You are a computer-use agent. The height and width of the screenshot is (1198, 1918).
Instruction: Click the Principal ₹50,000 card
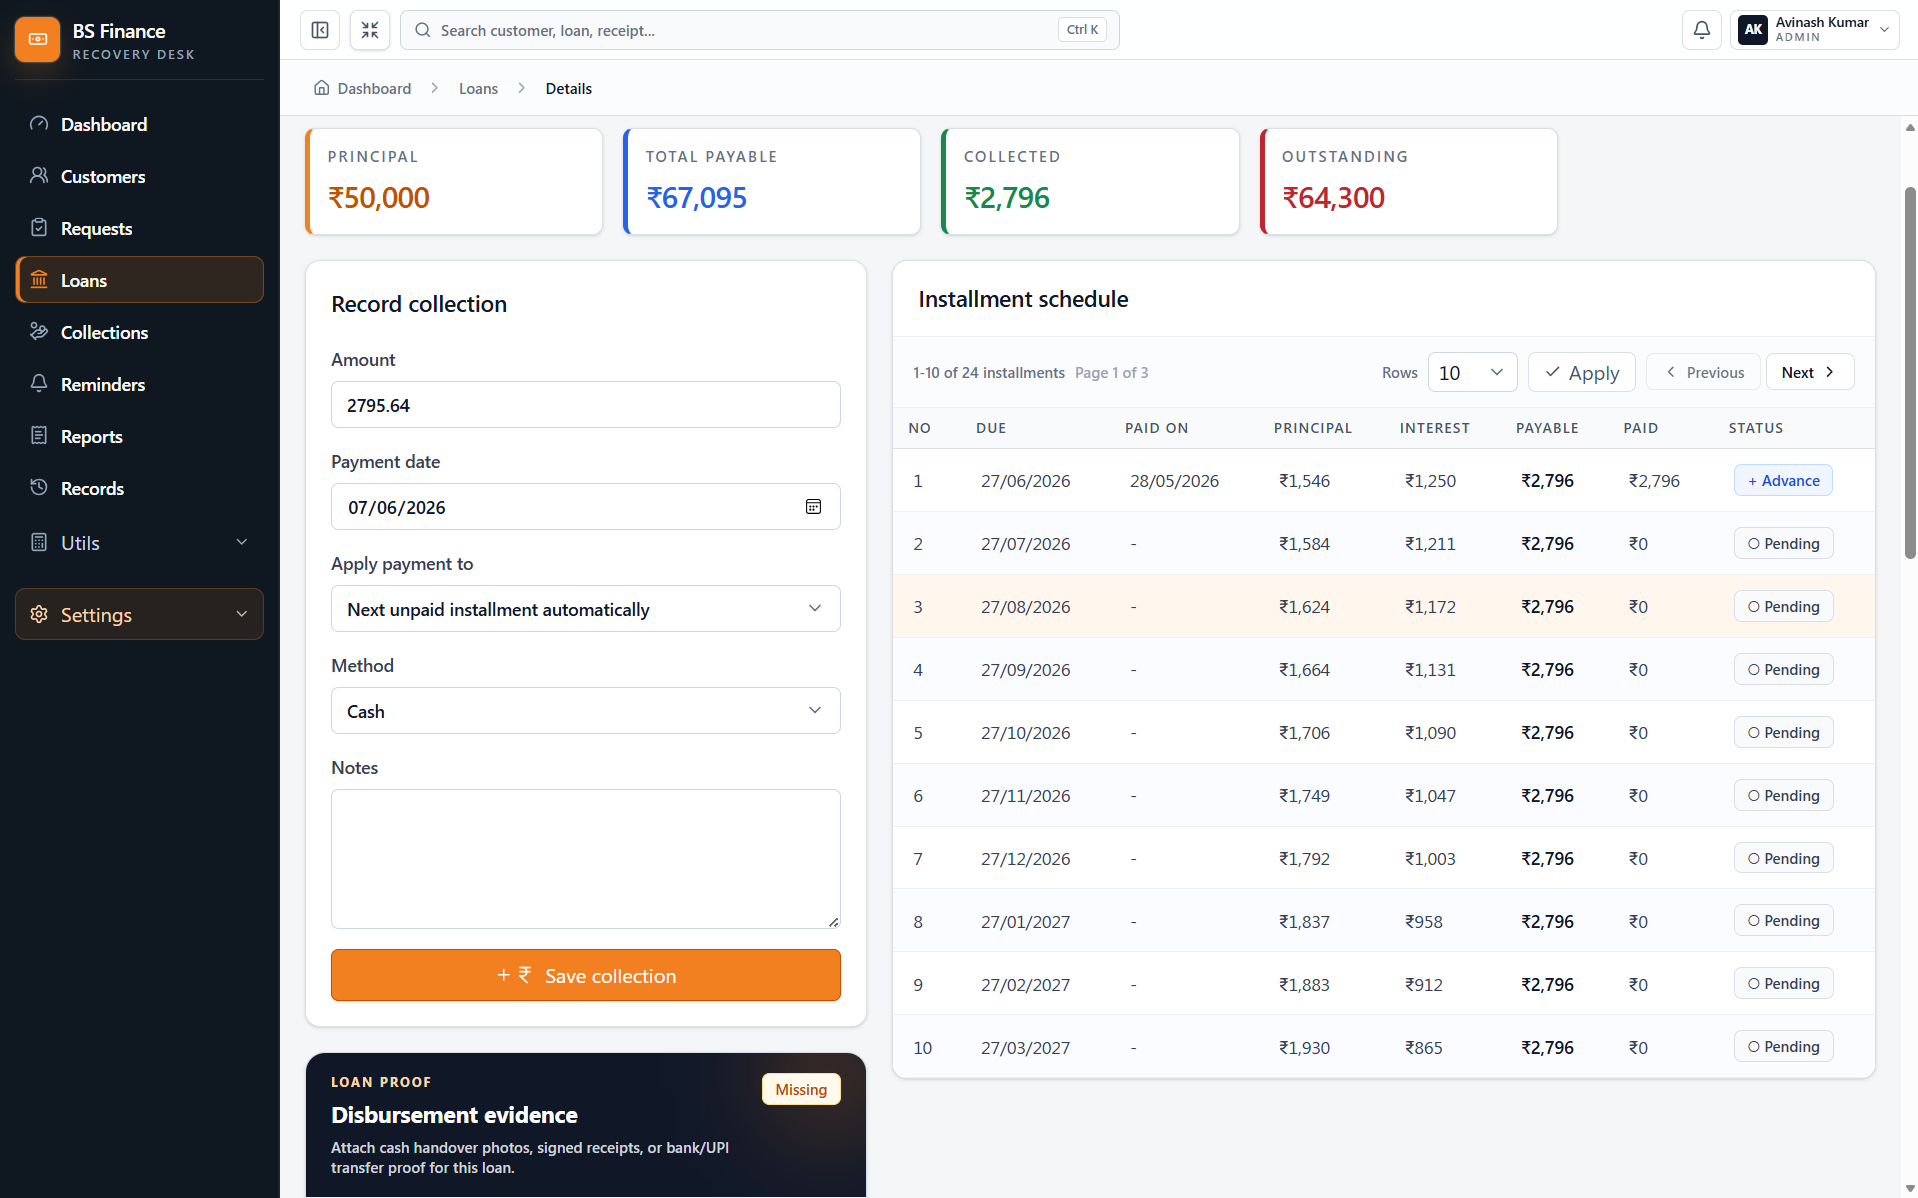click(453, 181)
